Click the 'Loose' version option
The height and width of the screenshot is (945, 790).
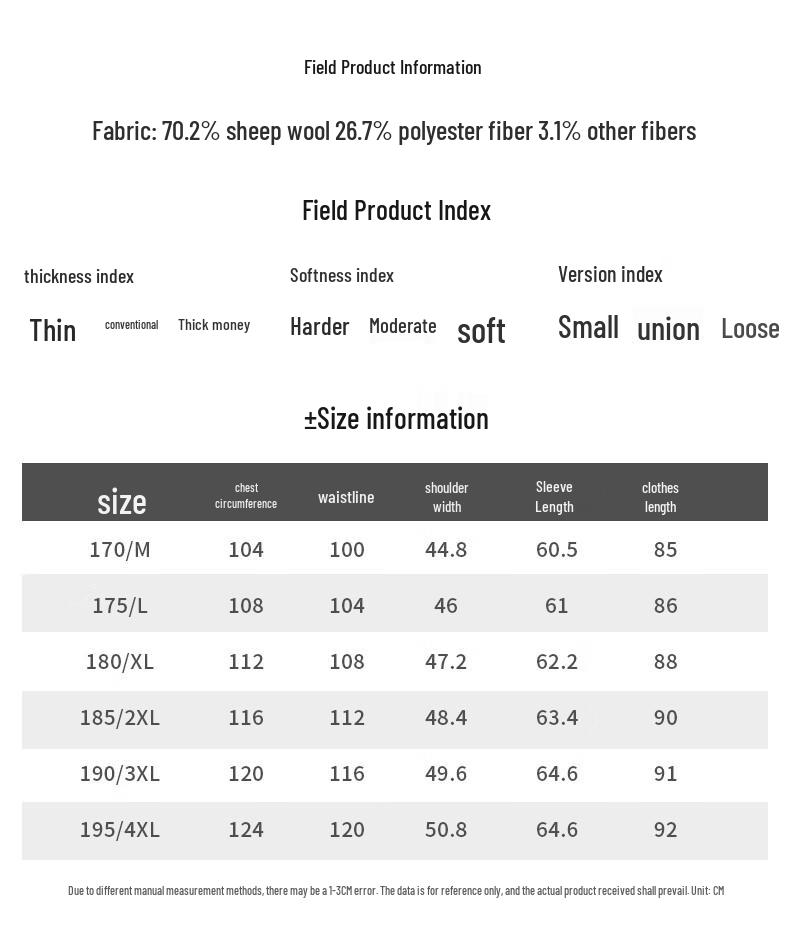tap(749, 328)
